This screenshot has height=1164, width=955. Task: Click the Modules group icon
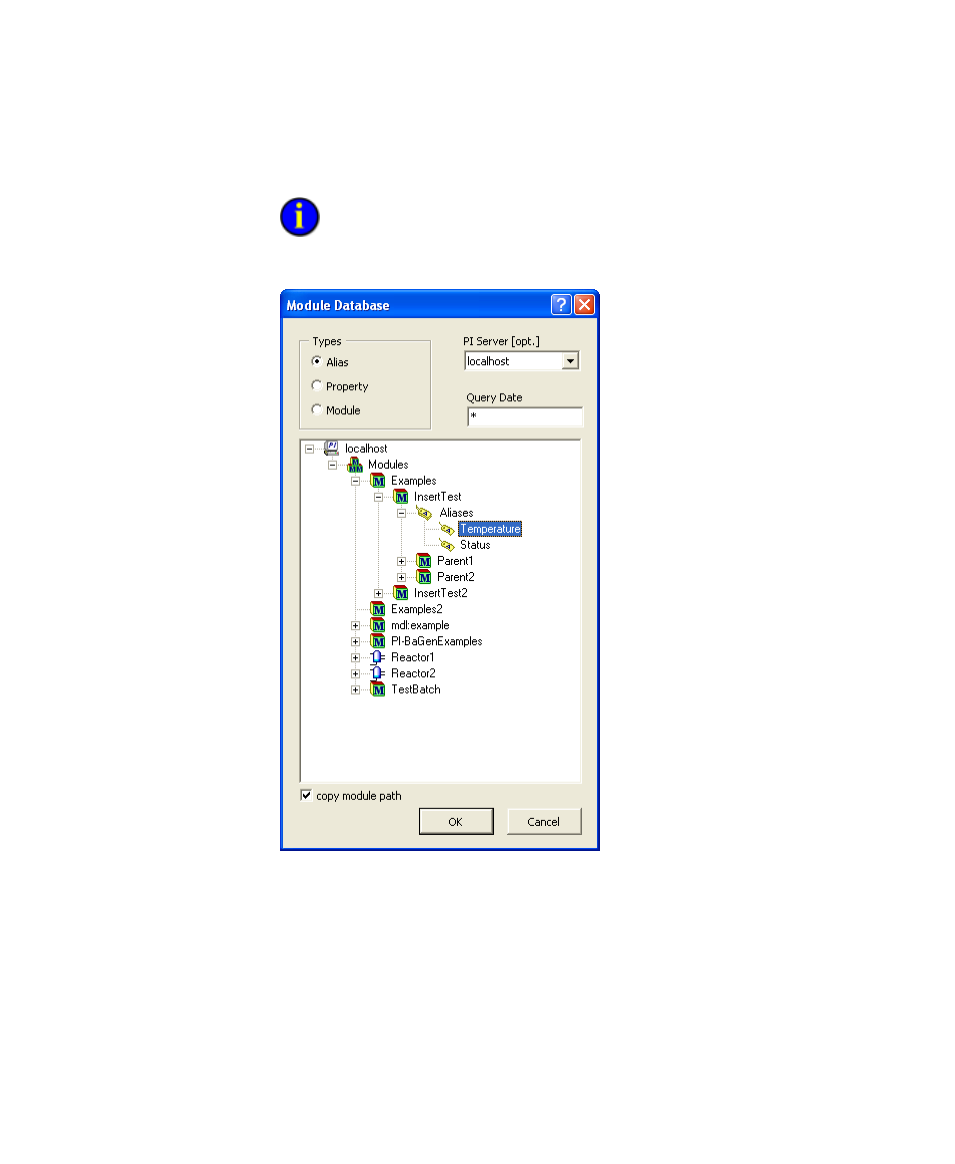tap(355, 465)
